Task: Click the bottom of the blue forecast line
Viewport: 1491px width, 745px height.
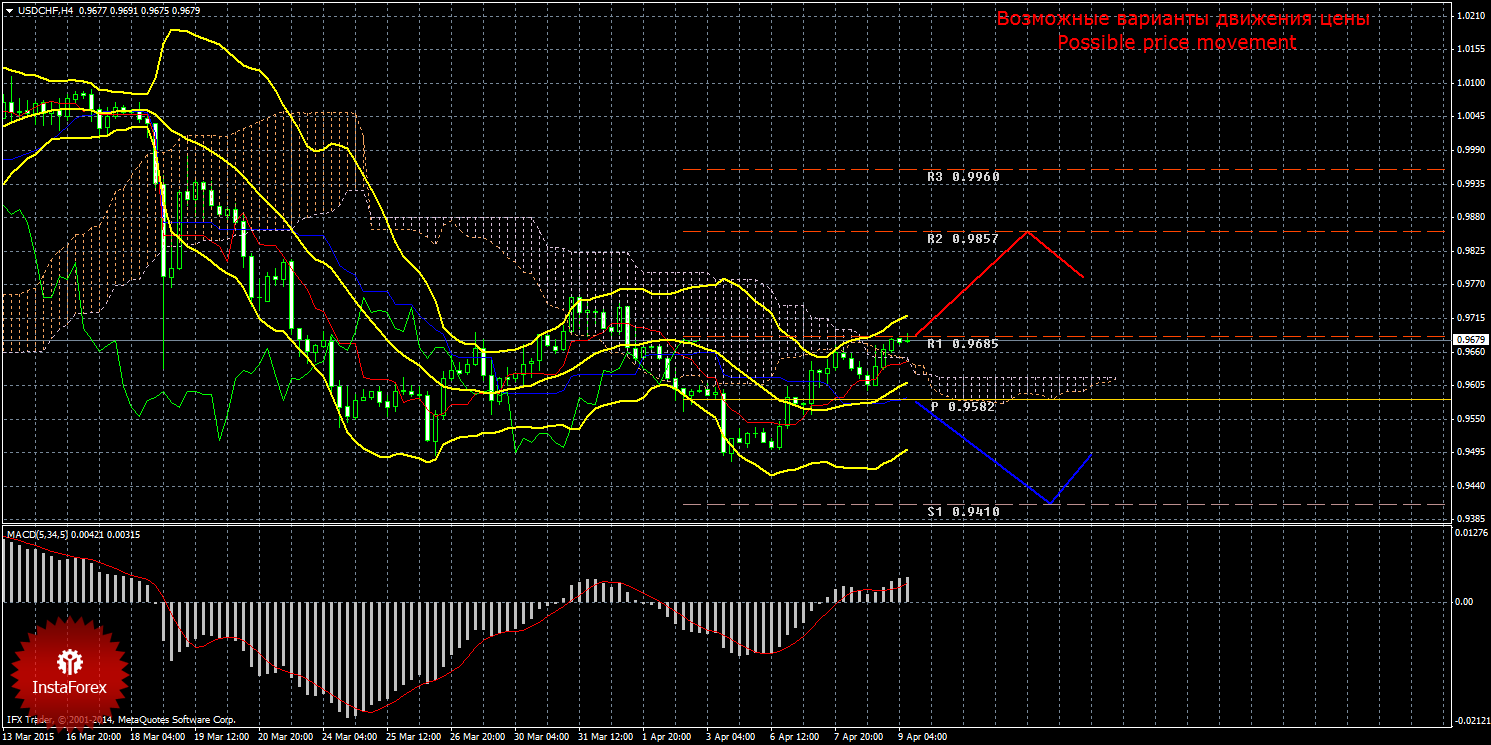Action: coord(1049,502)
